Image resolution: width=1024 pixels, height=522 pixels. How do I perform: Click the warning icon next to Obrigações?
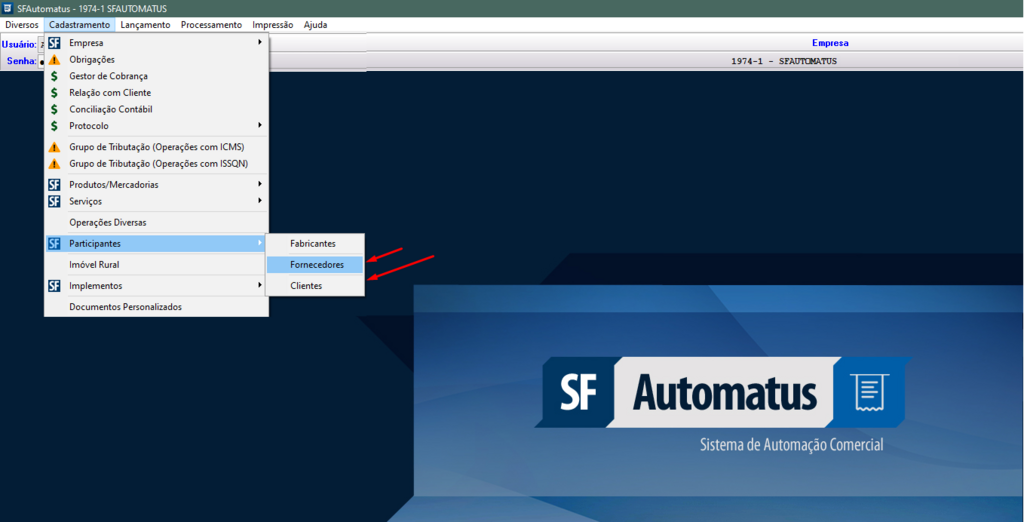coord(55,60)
